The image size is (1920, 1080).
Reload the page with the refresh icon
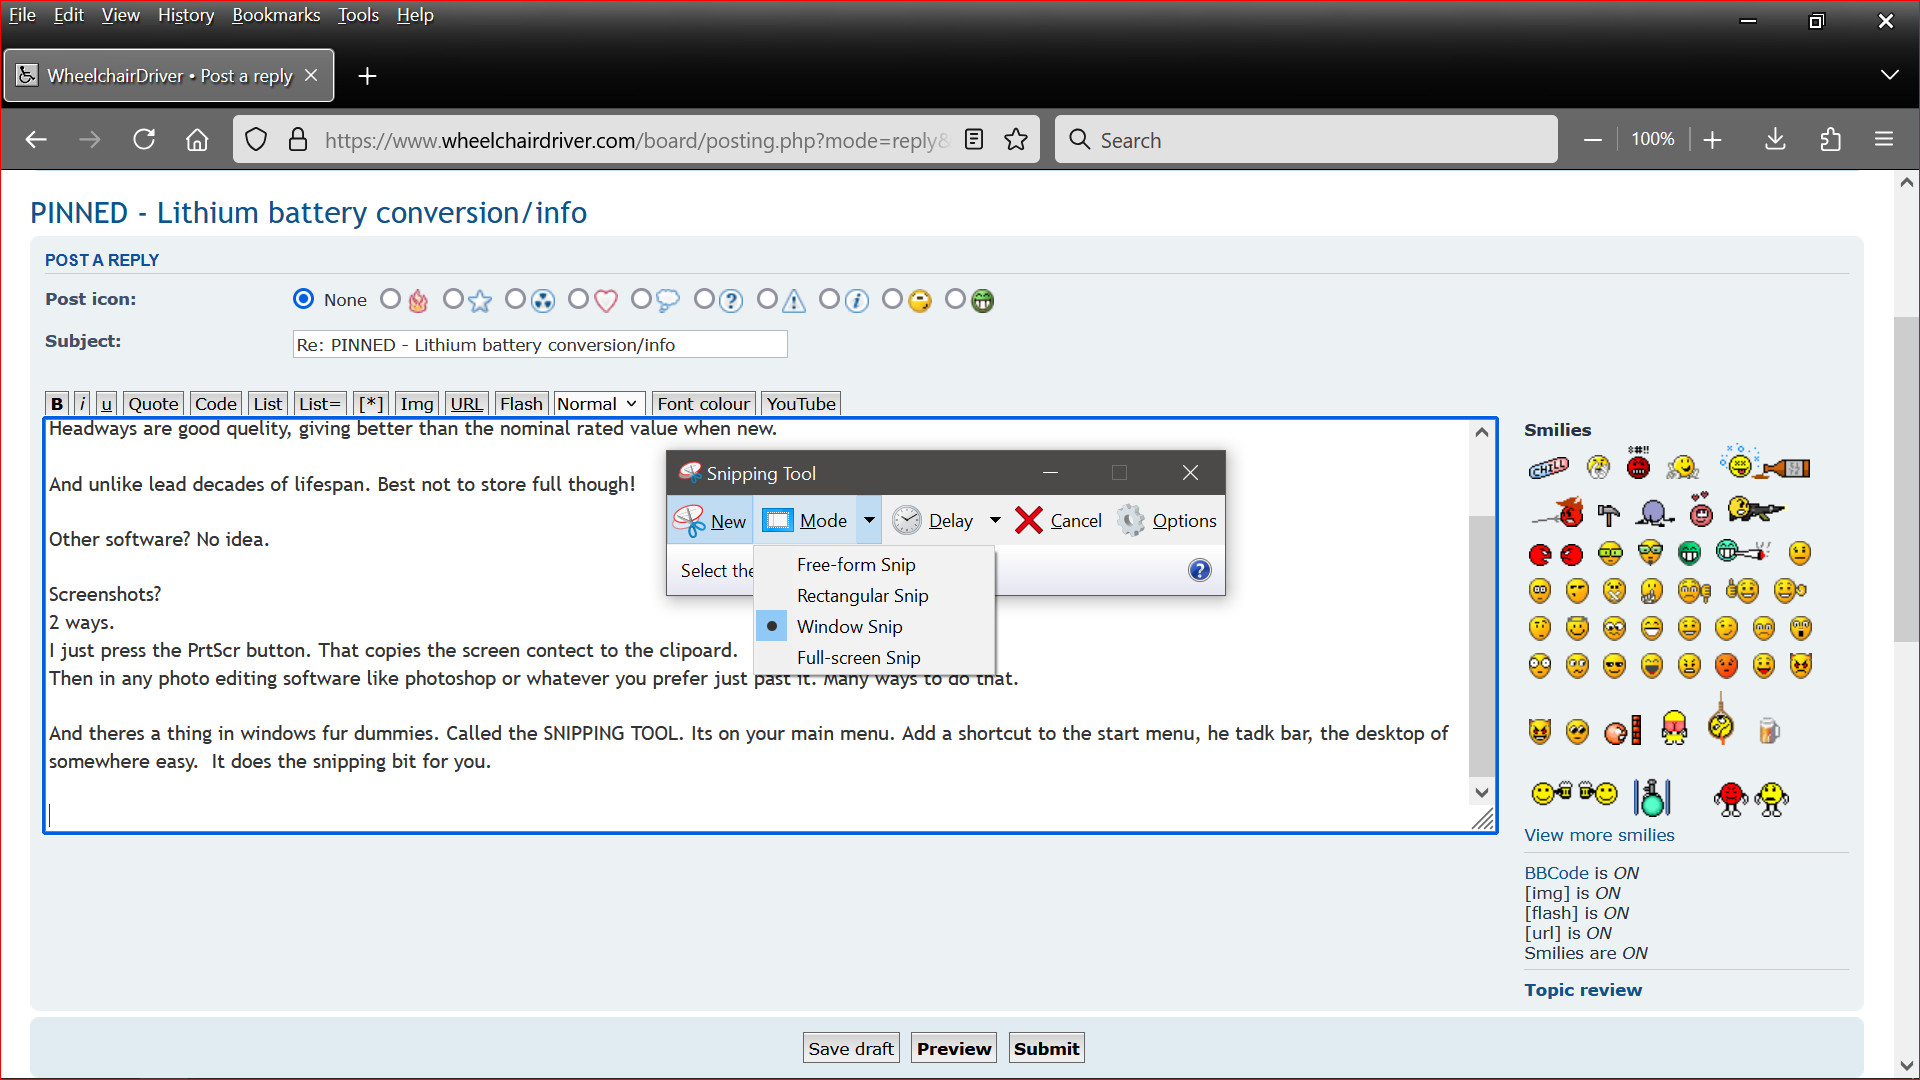[144, 140]
